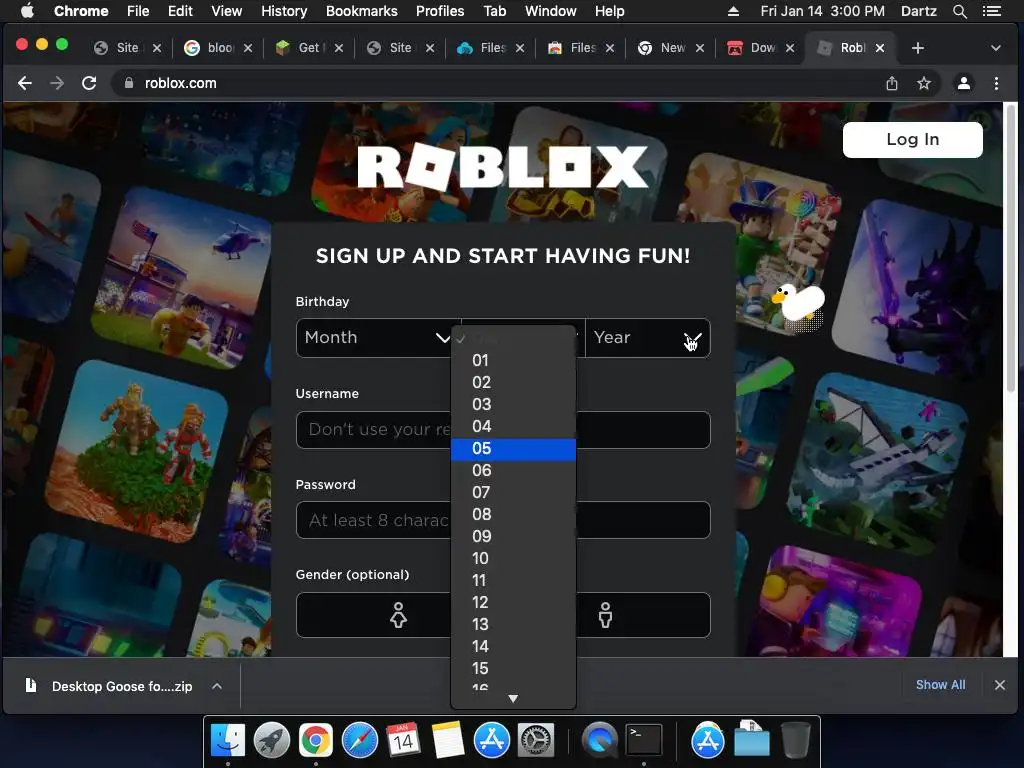Screen dimensions: 1024x768
Task: Click the share page icon in address bar
Action: (891, 83)
